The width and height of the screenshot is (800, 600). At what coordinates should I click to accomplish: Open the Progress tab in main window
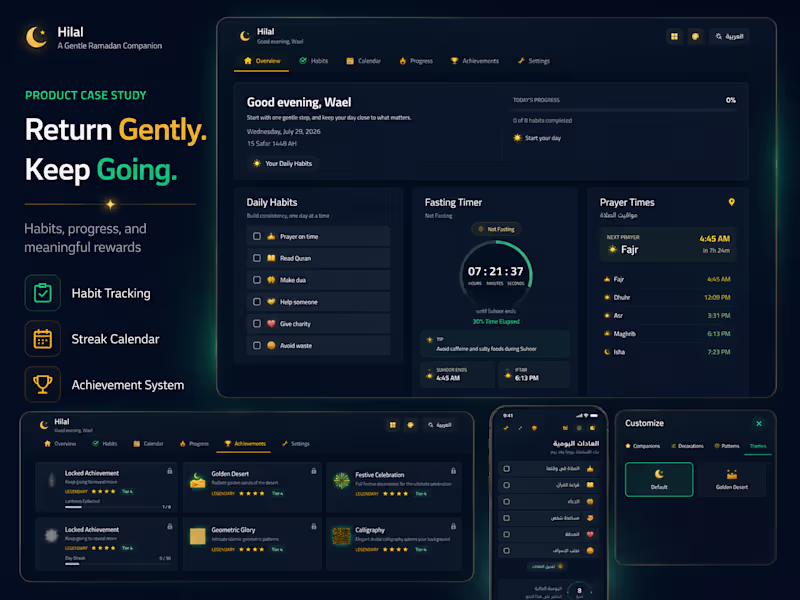(x=416, y=61)
